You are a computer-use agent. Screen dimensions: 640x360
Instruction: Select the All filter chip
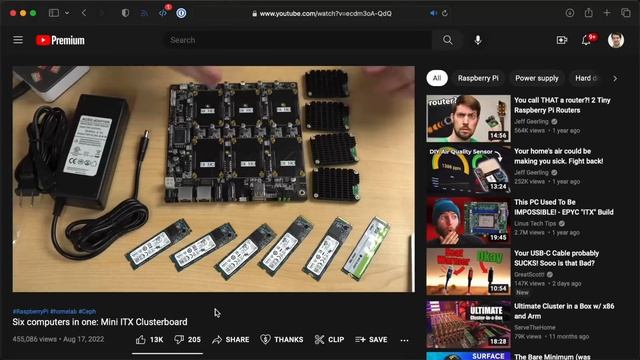pyautogui.click(x=437, y=78)
